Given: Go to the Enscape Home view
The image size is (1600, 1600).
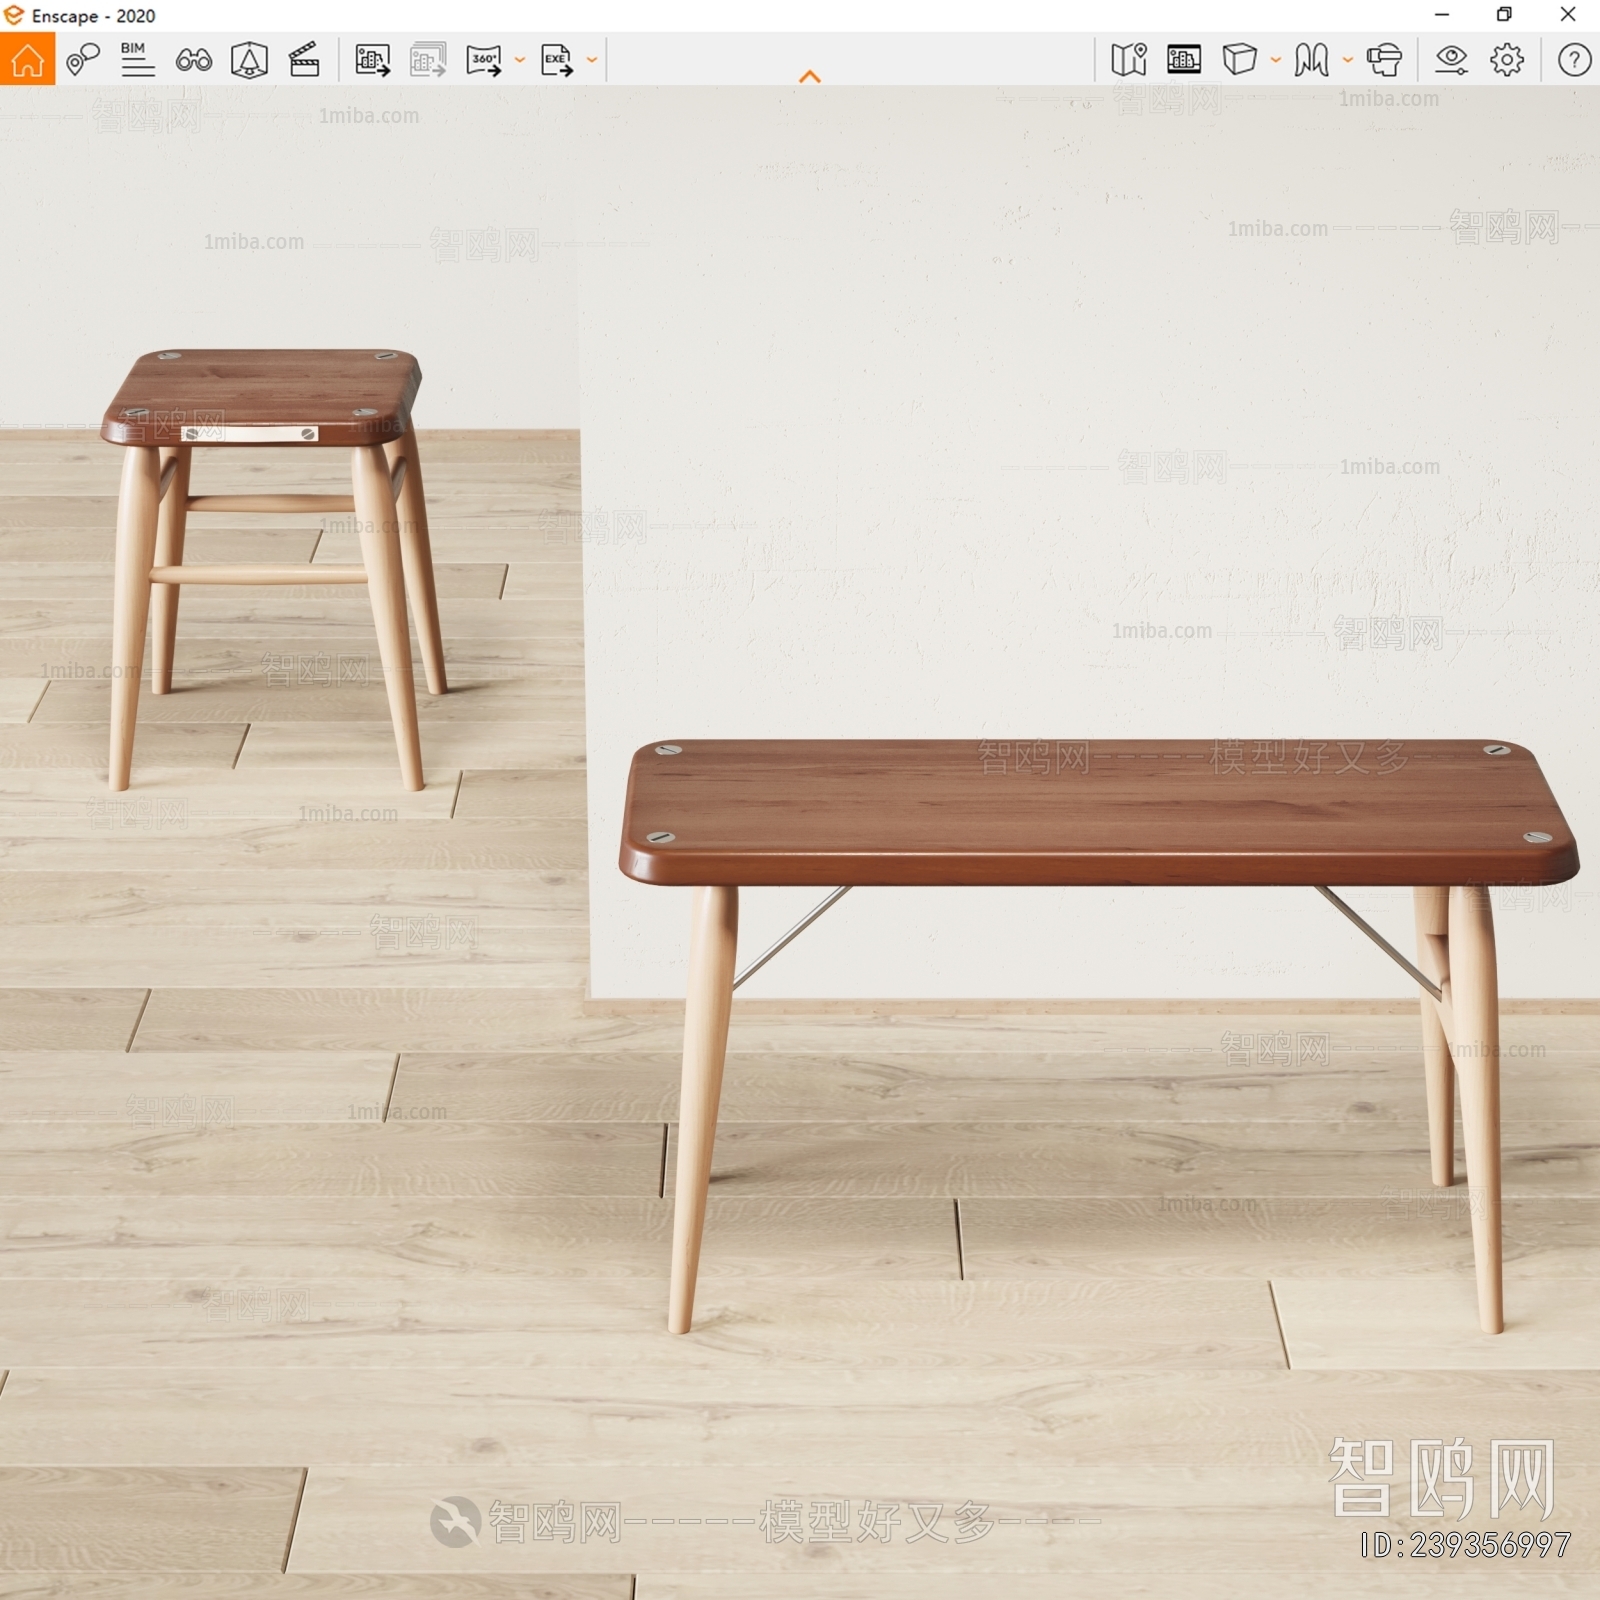Looking at the screenshot, I should click(28, 60).
